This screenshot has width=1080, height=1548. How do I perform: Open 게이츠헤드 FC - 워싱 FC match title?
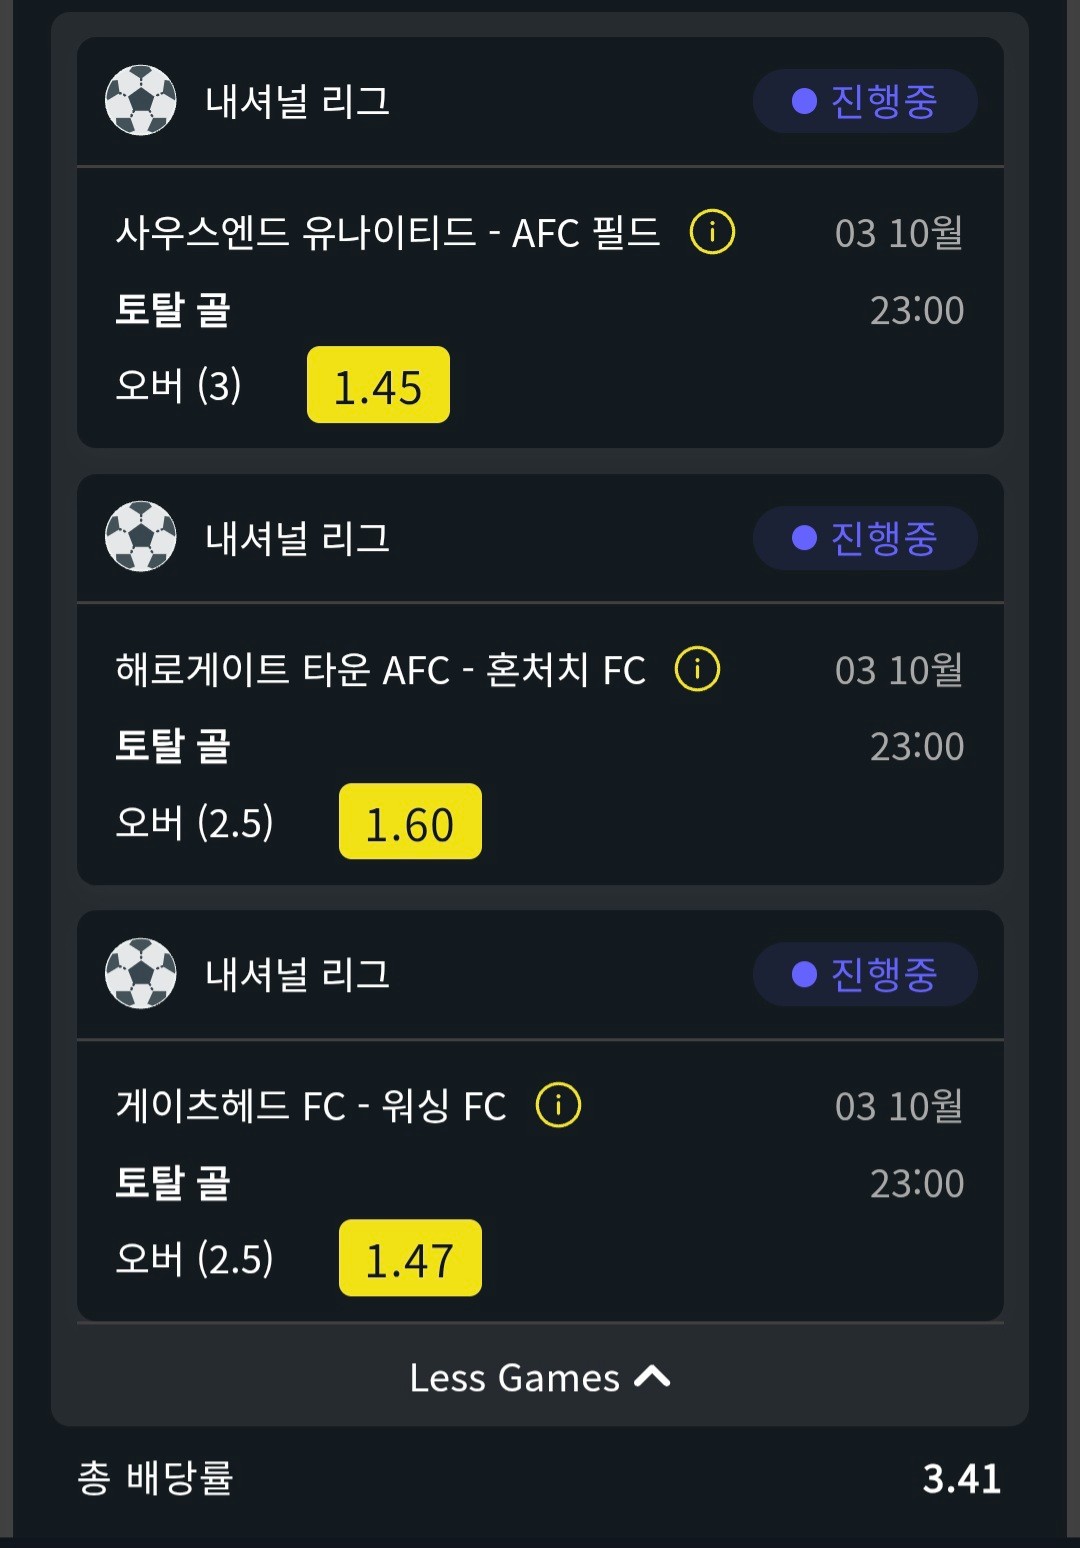click(311, 1105)
